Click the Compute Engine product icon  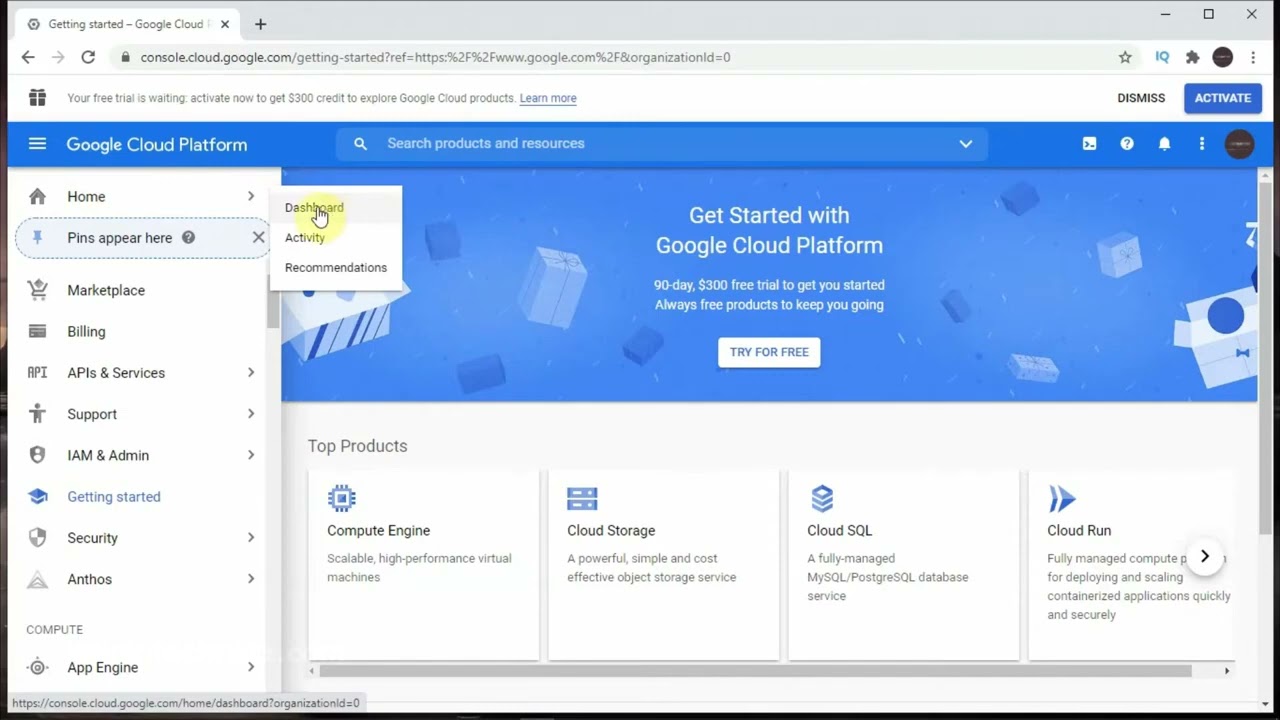[x=341, y=498]
